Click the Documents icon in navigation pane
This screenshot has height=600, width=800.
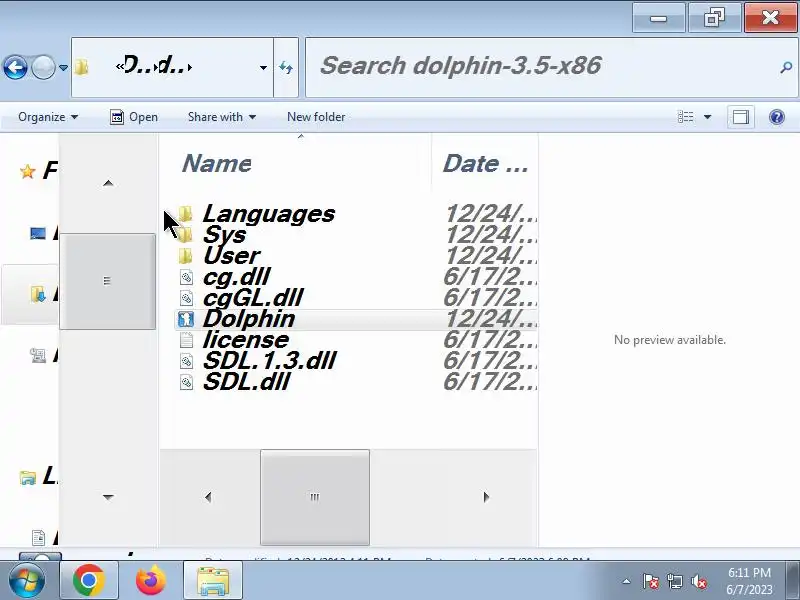[38, 538]
